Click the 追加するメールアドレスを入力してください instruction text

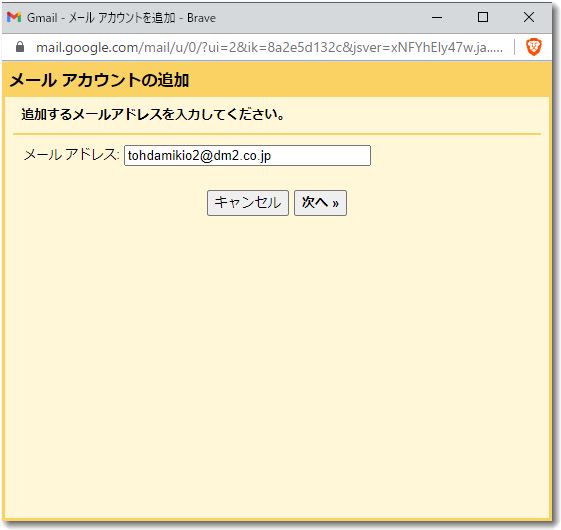153,115
